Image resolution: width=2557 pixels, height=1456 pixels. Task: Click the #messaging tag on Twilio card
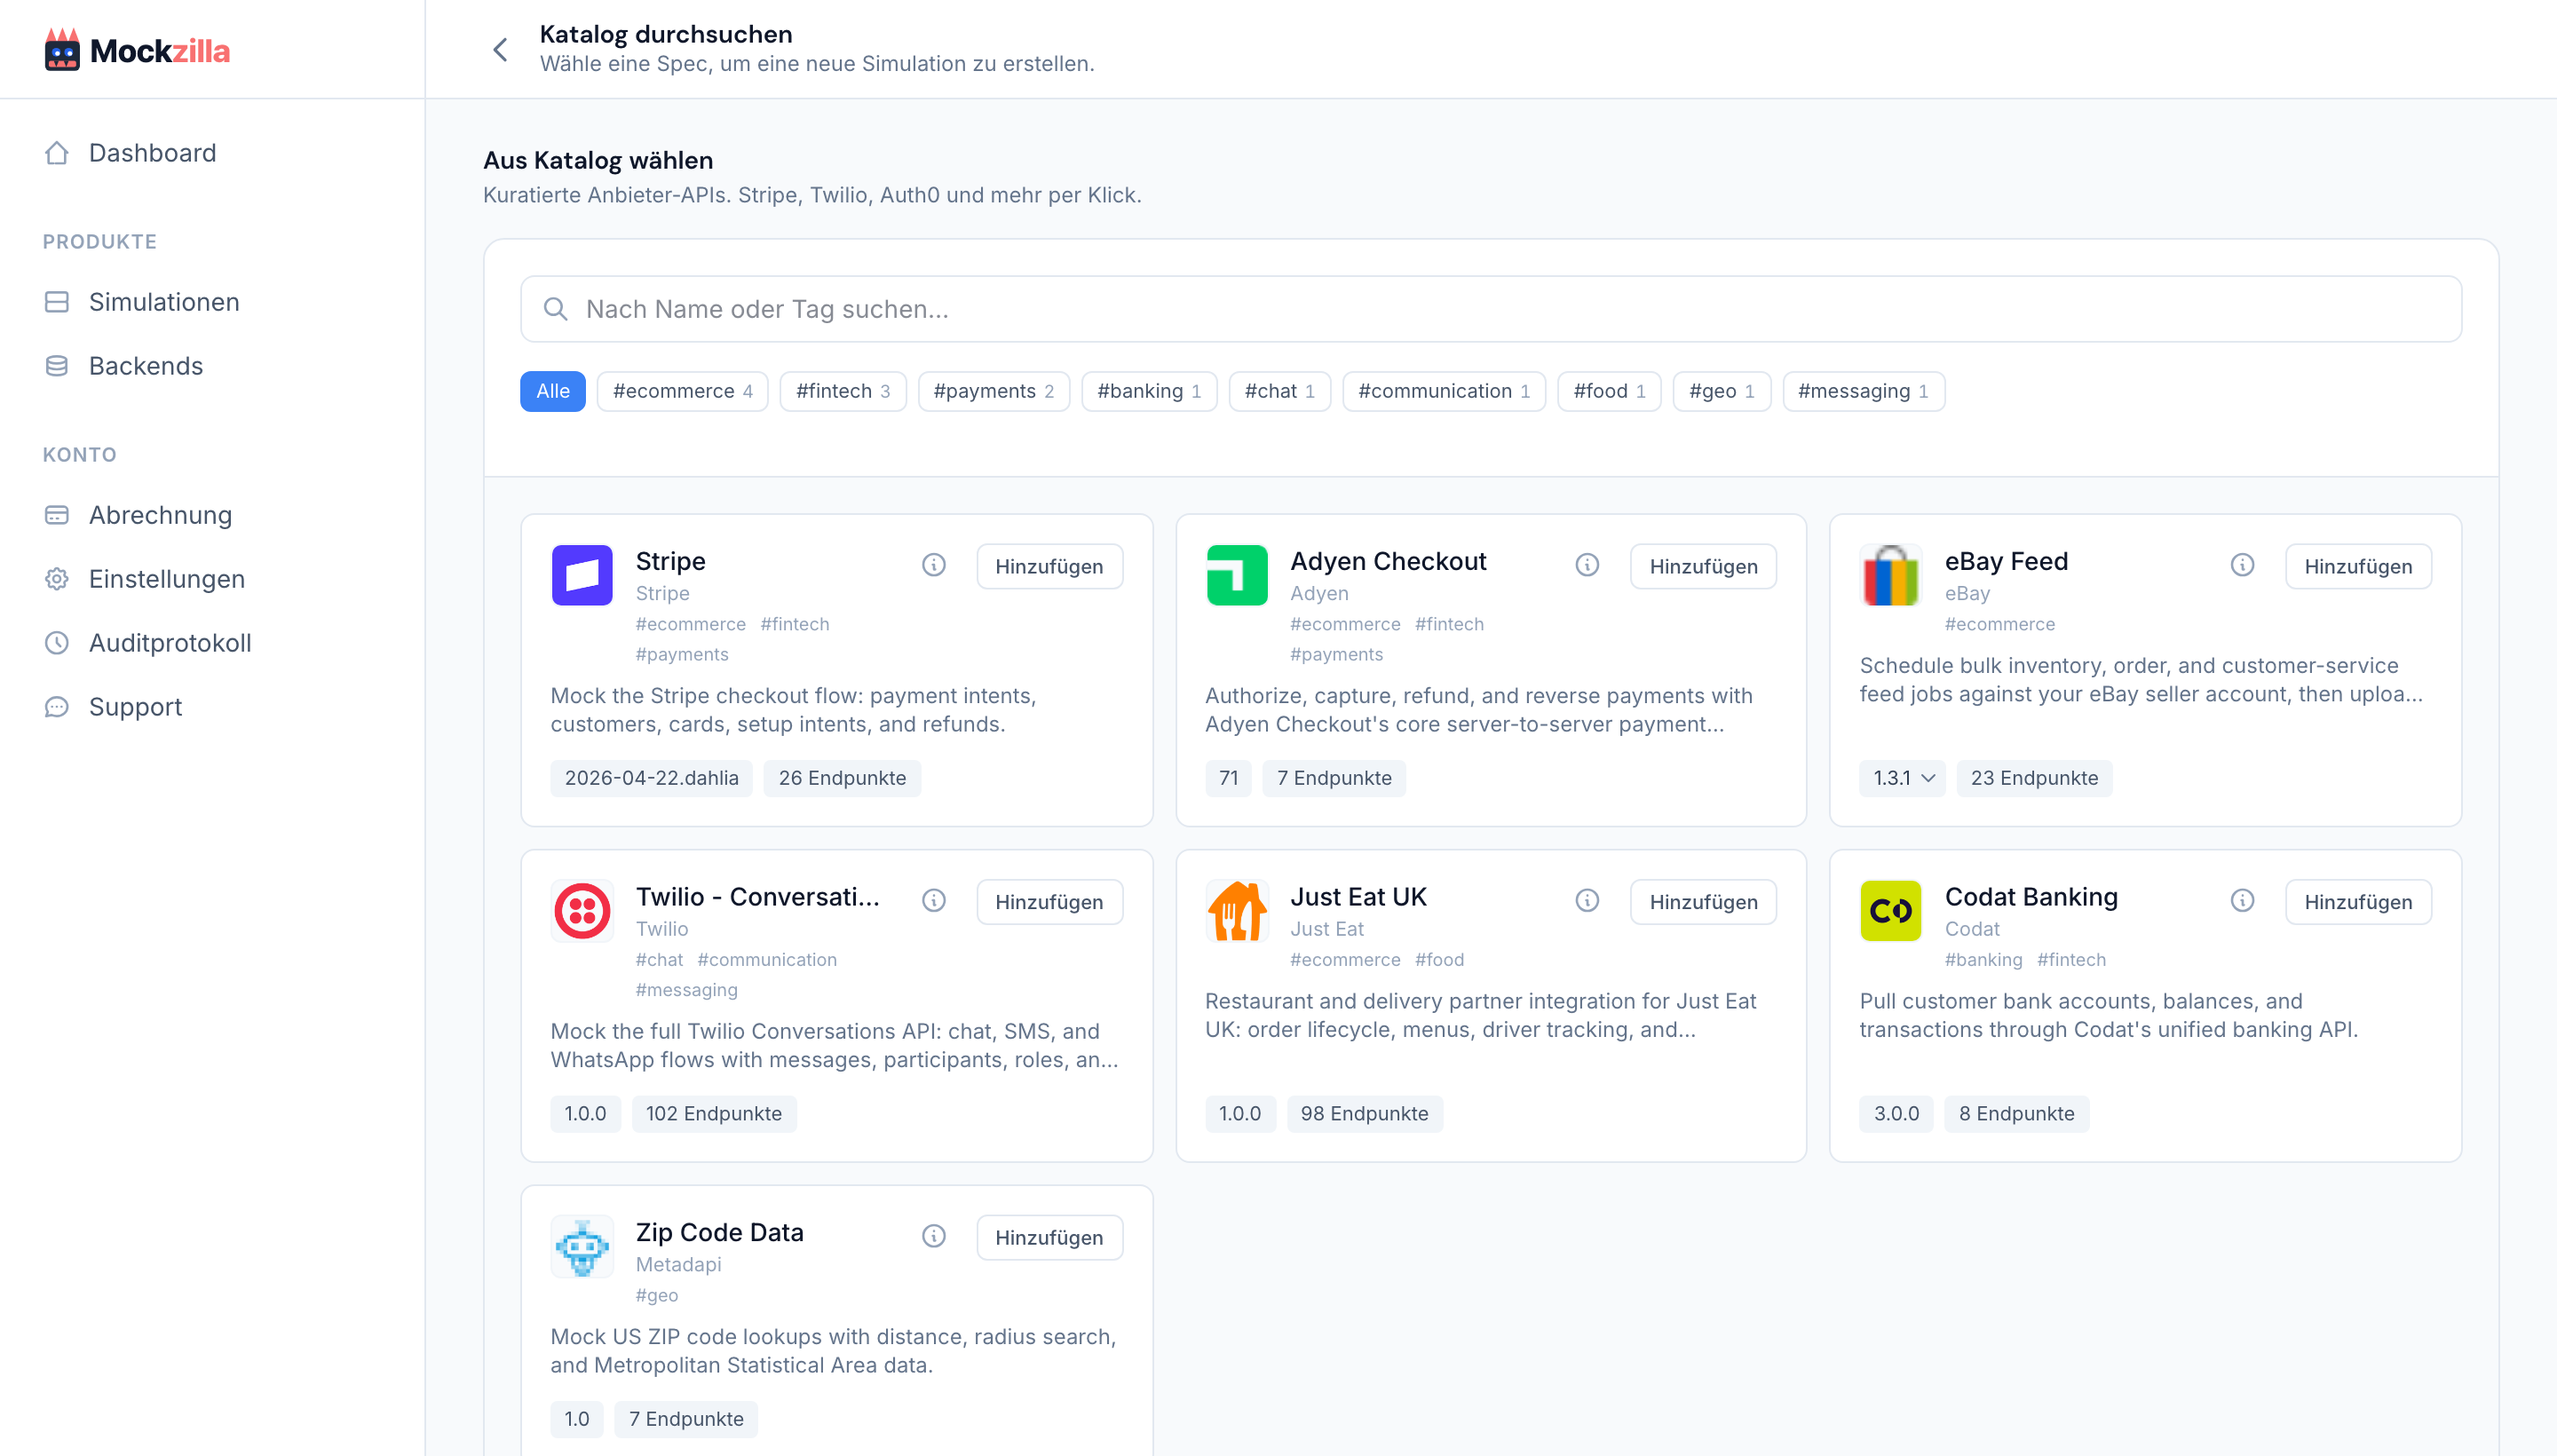coord(687,989)
